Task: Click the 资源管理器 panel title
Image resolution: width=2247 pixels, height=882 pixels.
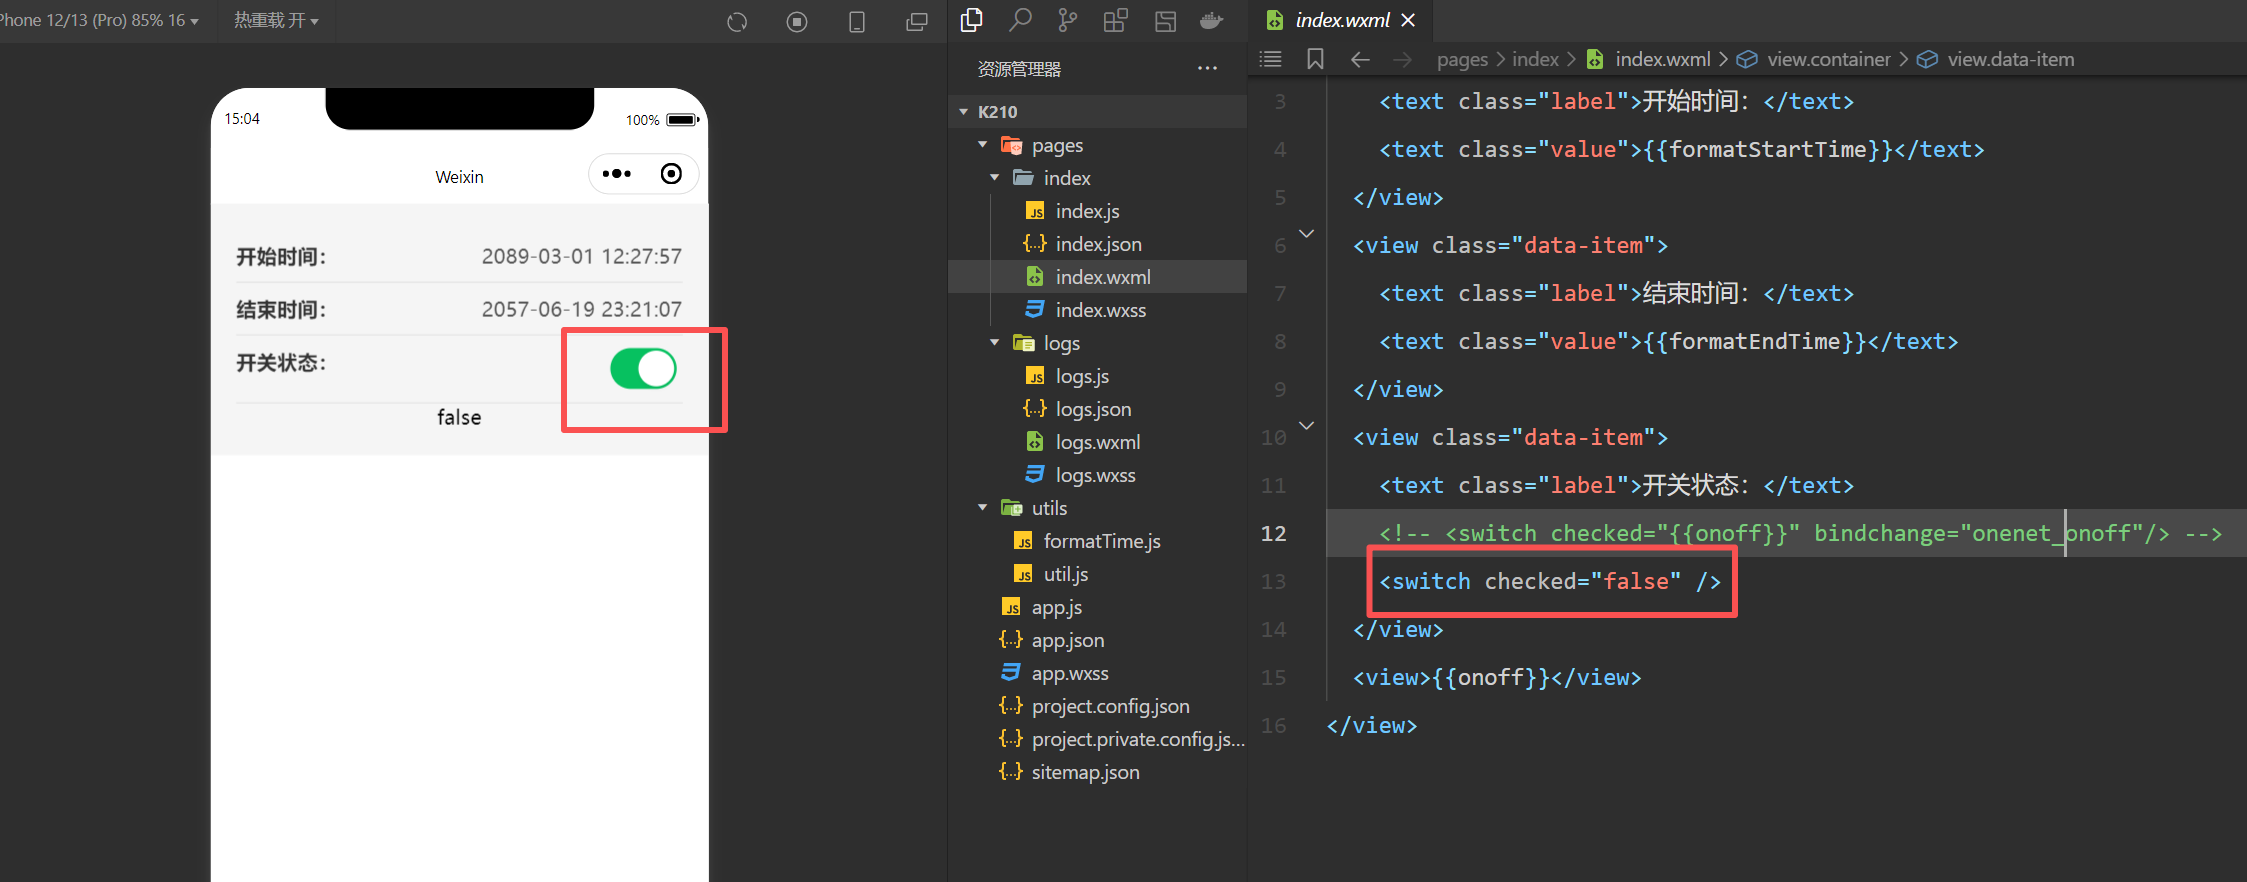Action: [x=1019, y=69]
